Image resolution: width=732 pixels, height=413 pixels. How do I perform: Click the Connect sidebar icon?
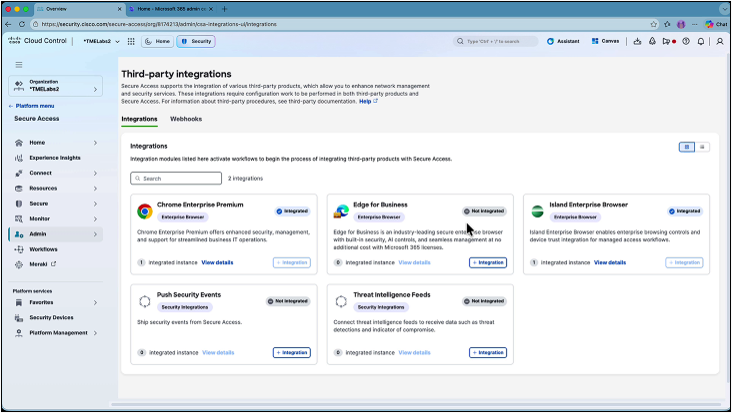coord(19,173)
